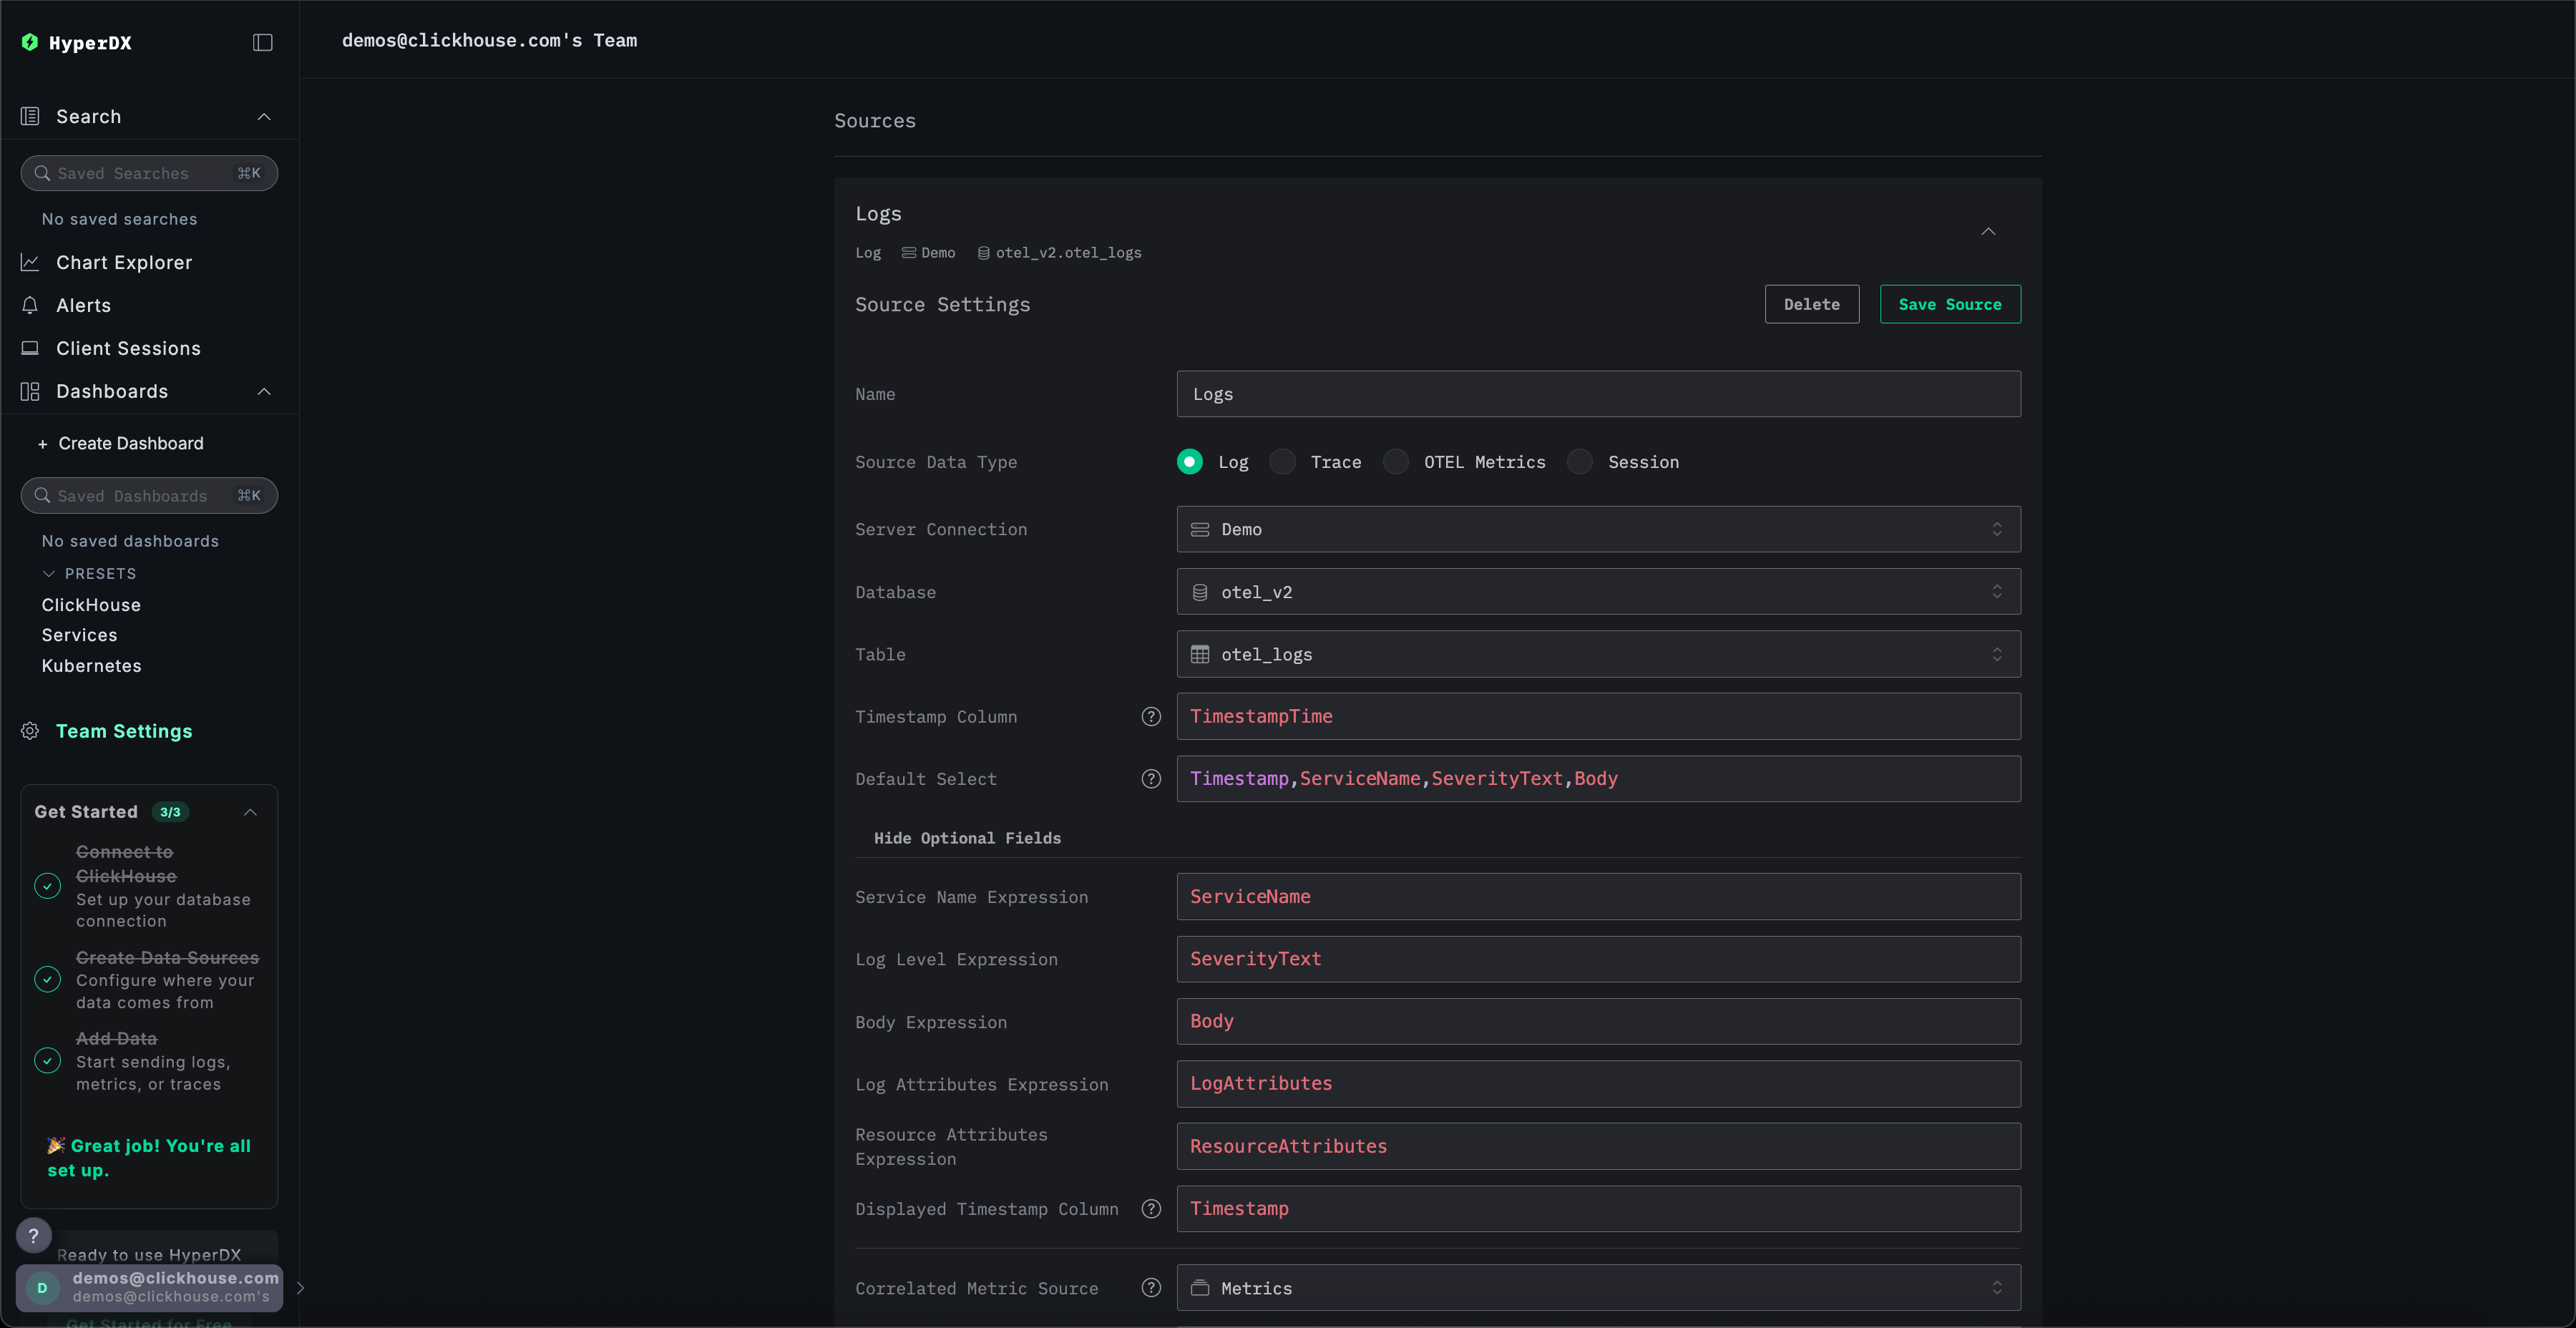Choose OTEL Metrics as source data type
This screenshot has height=1328, width=2576.
(x=1395, y=461)
